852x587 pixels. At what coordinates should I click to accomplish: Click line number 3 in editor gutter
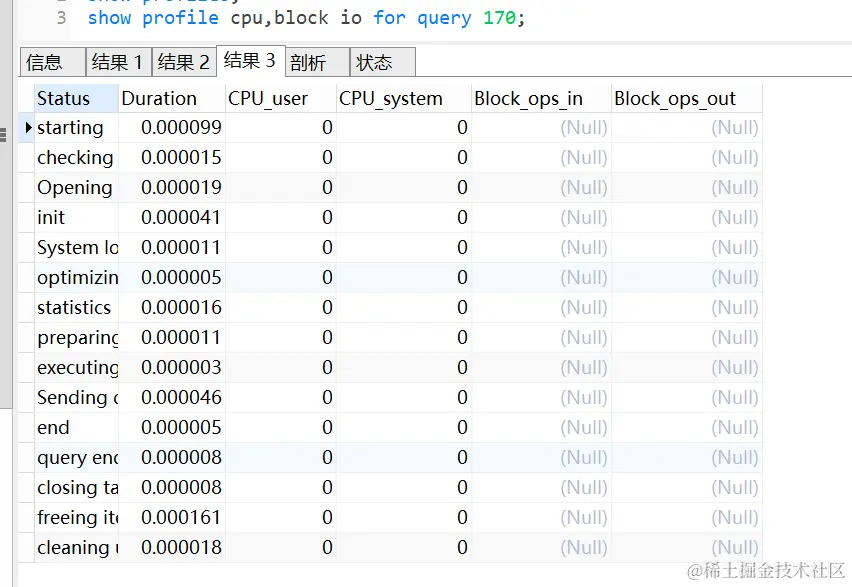coord(61,18)
